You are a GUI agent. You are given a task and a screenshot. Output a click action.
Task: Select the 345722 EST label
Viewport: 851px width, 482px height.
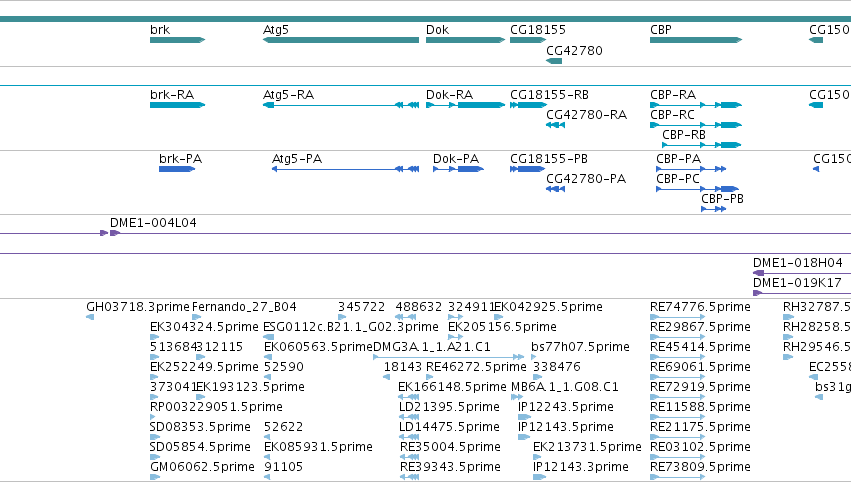coord(361,307)
